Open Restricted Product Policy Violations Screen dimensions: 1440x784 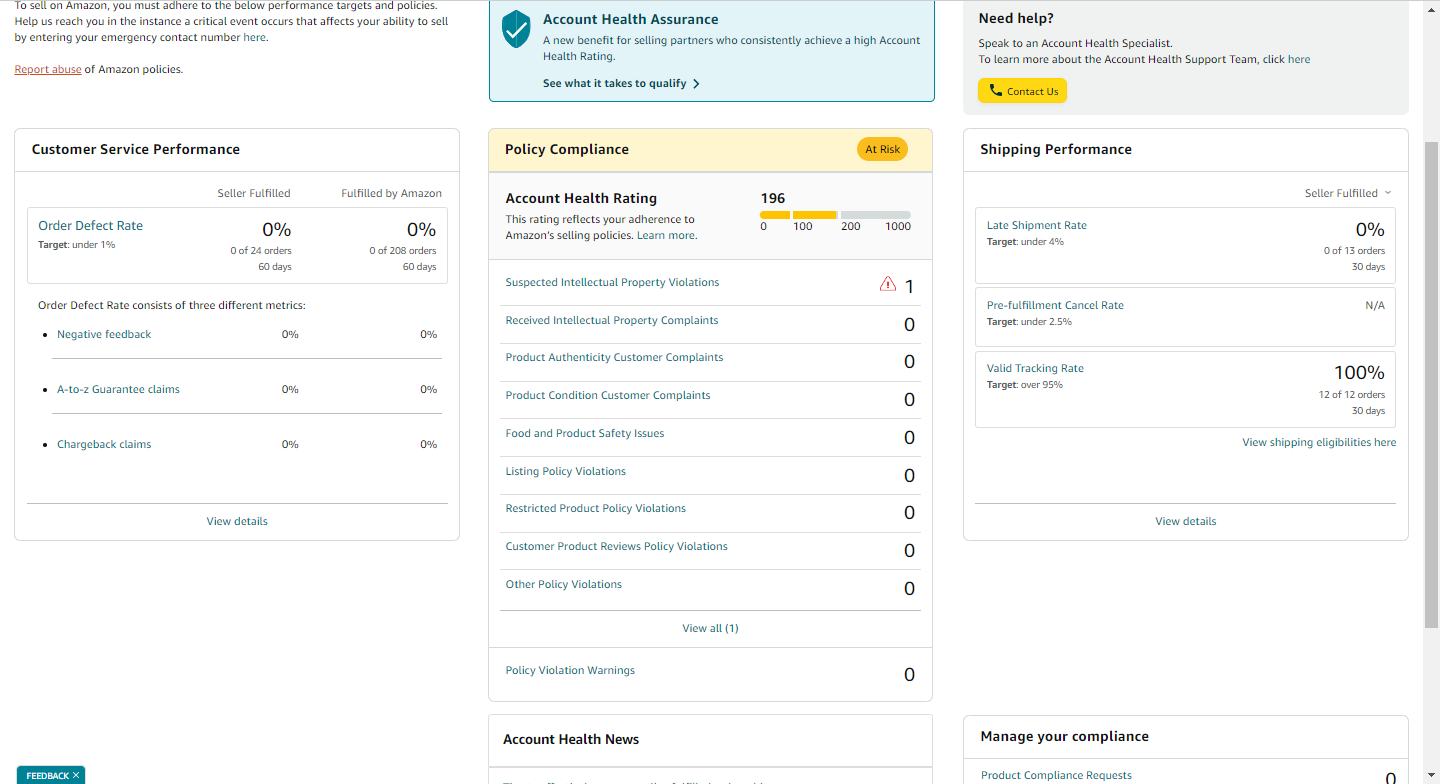[596, 508]
